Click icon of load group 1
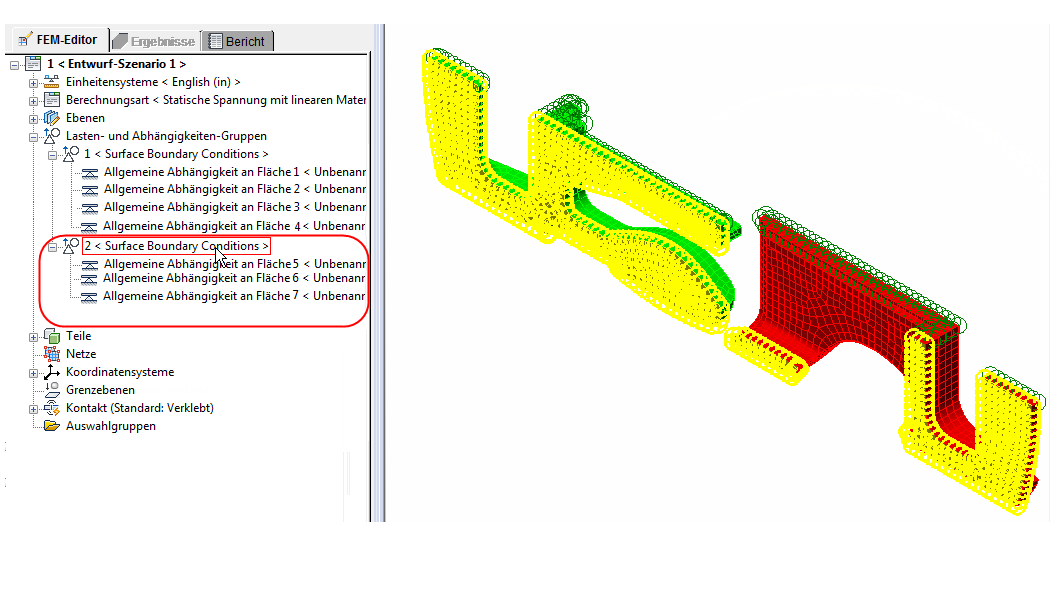Viewport: 1050px width, 602px height. [70, 154]
